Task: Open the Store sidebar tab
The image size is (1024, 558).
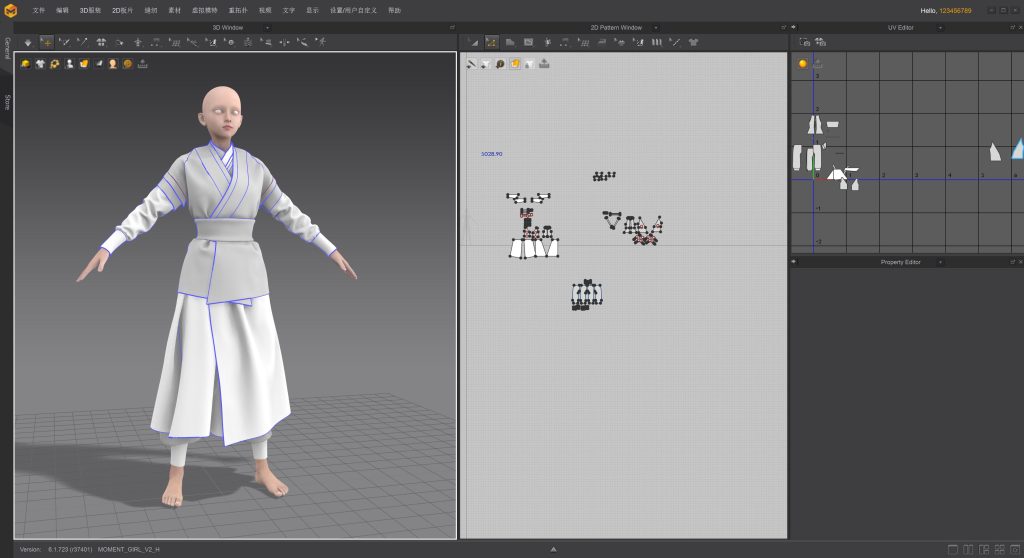Action: tap(7, 102)
